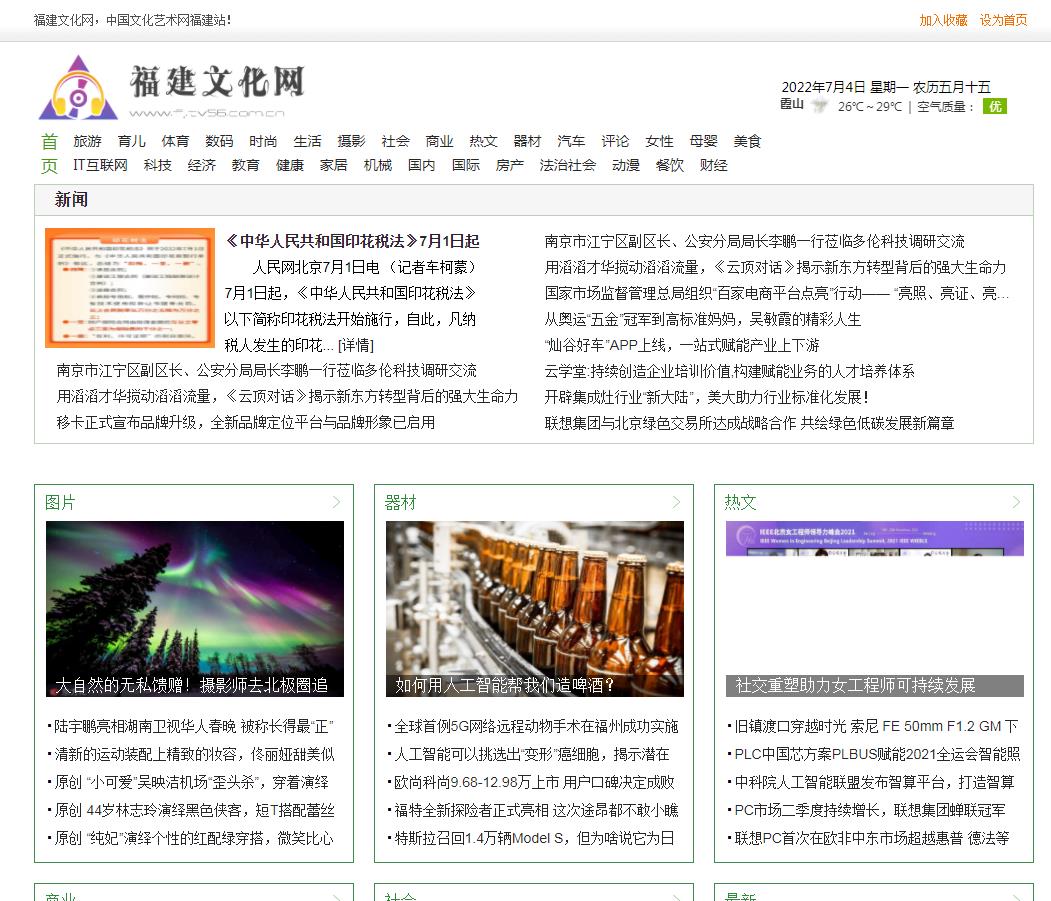Open article 云学堂:持续创造企业培训价值
Screen dimensions: 1051x901
pos(729,371)
